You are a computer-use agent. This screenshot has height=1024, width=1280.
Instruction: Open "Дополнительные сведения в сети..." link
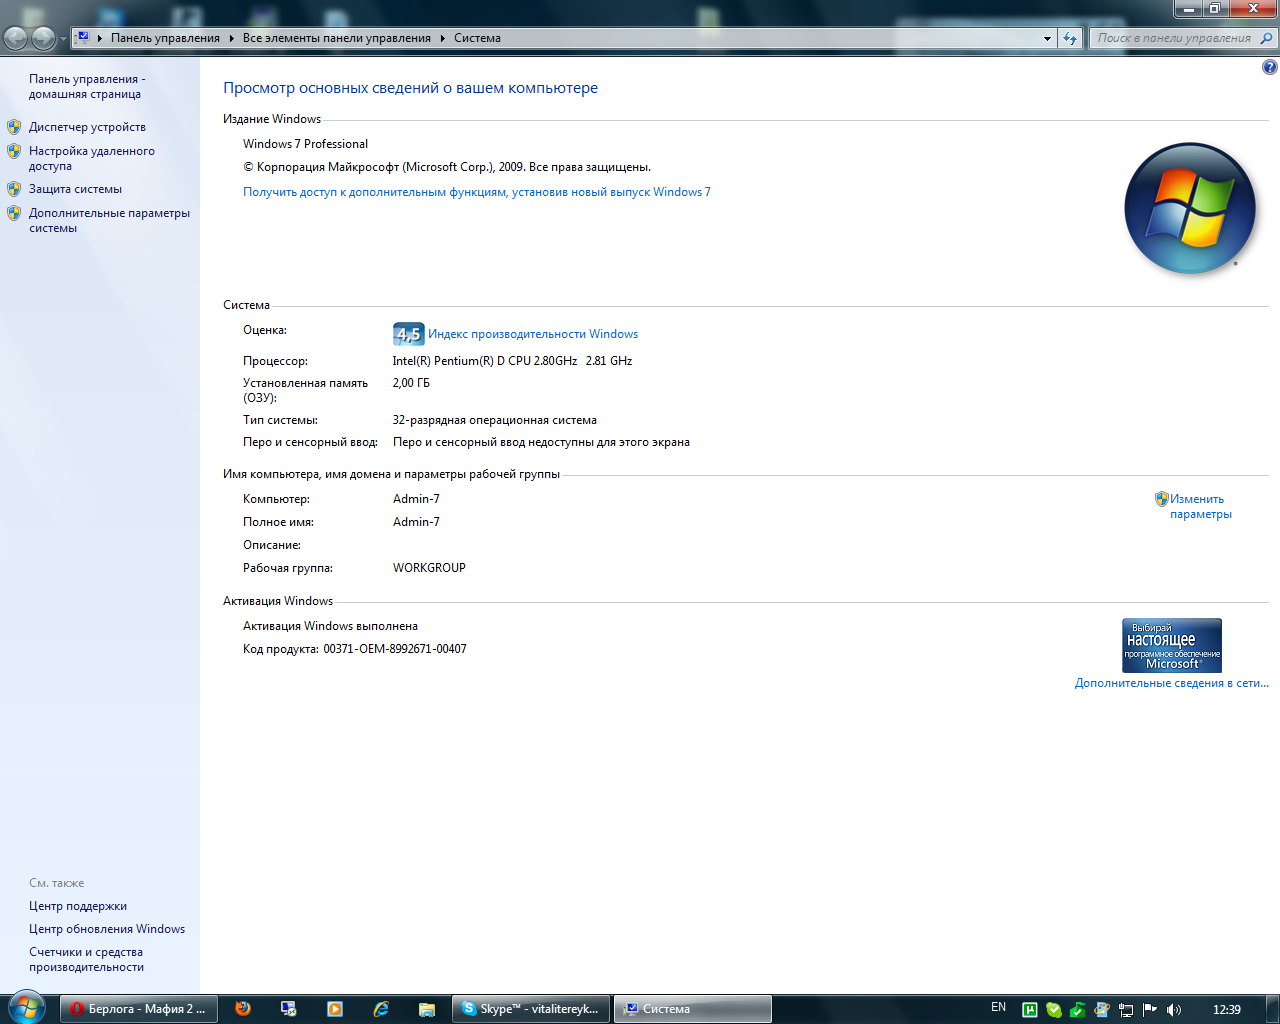tap(1172, 683)
